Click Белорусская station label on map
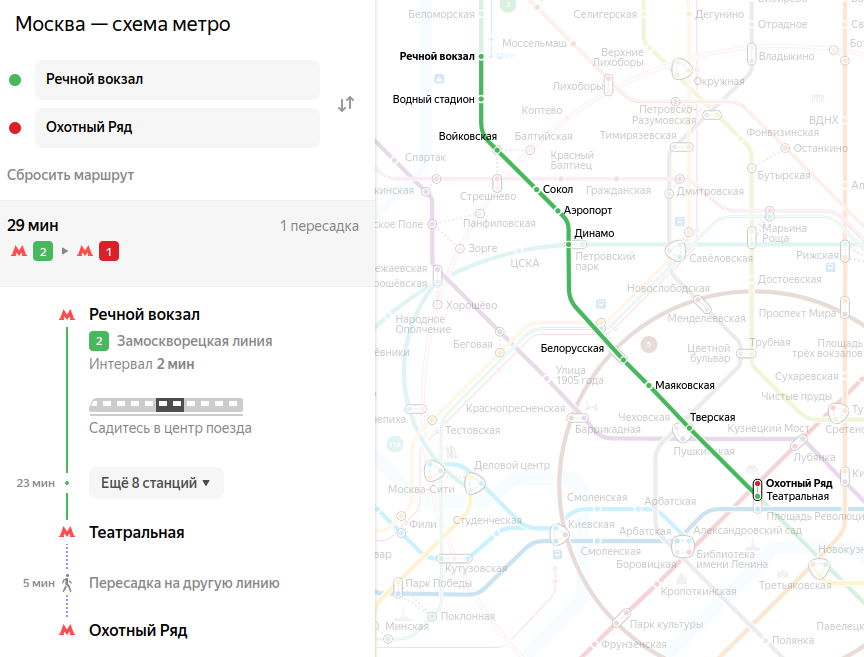Viewport: 864px width, 657px height. [572, 348]
